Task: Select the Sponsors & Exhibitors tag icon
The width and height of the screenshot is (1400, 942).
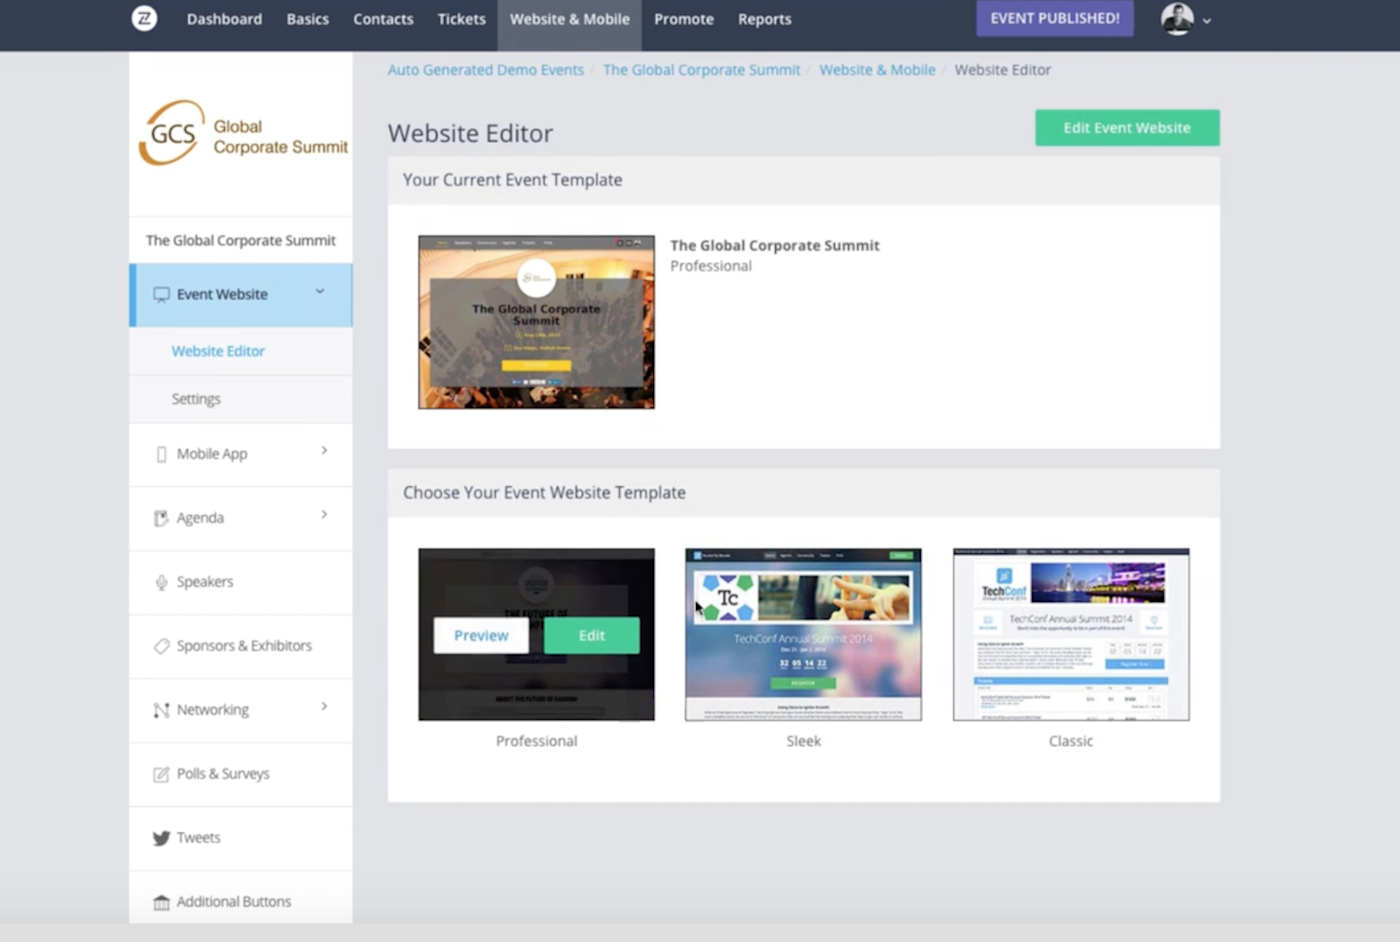Action: point(162,645)
